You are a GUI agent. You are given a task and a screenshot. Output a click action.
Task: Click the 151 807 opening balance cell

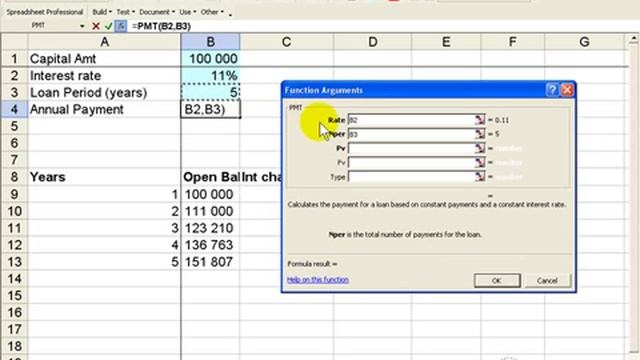(211, 262)
